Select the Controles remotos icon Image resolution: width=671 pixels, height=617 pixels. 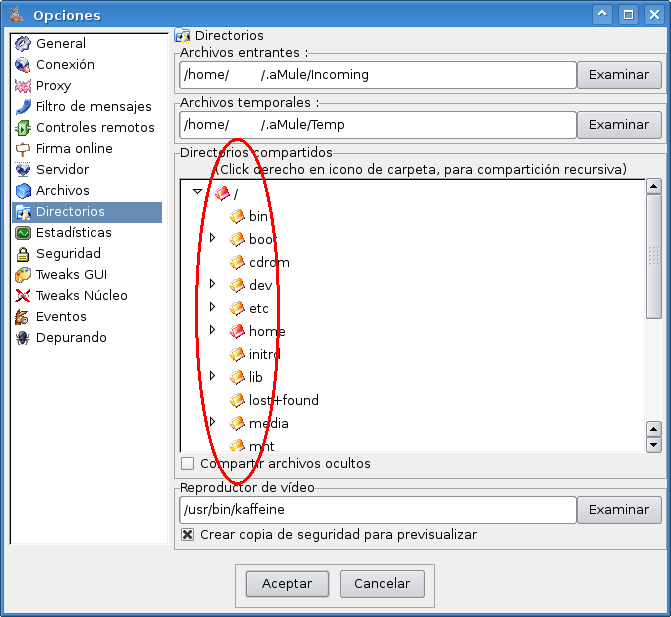[23, 128]
